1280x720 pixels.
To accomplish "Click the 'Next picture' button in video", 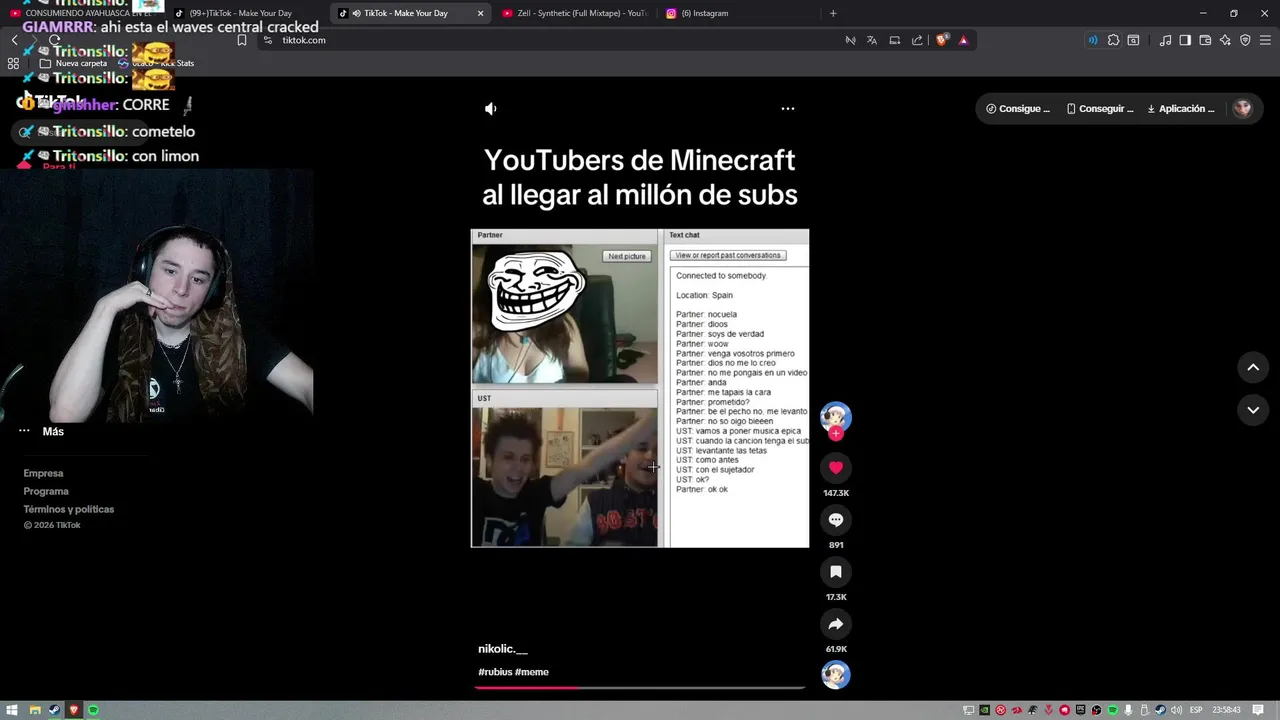I will coord(628,256).
